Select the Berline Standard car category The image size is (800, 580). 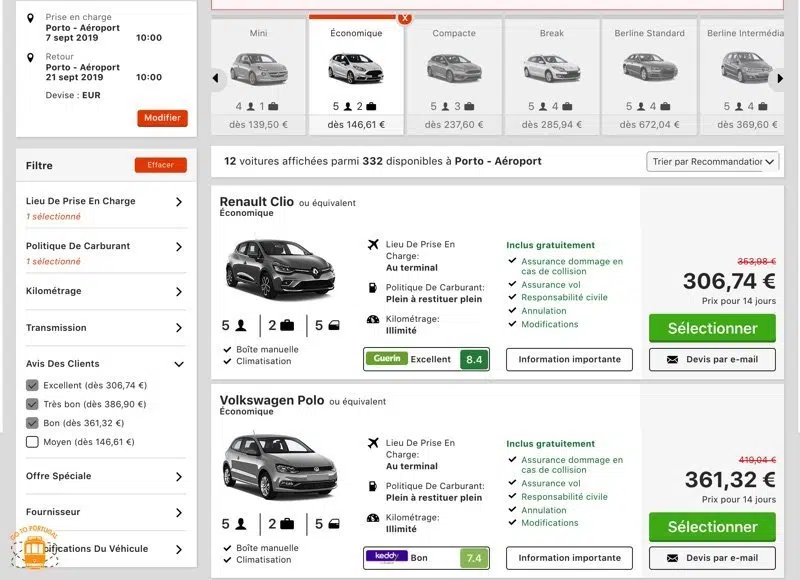click(x=649, y=78)
